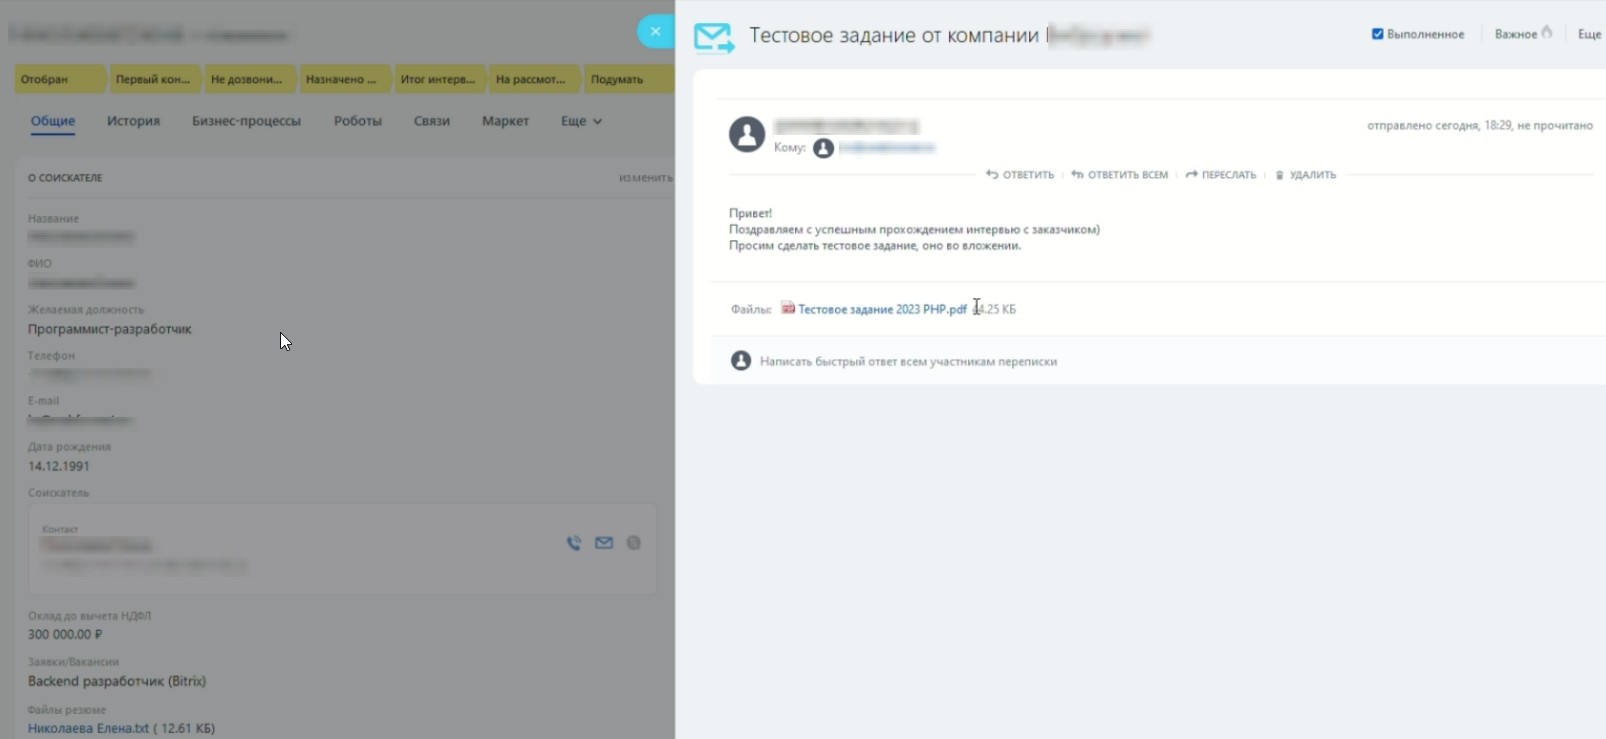Open the Бизнес-процессы tab
Image resolution: width=1606 pixels, height=739 pixels.
(x=246, y=121)
